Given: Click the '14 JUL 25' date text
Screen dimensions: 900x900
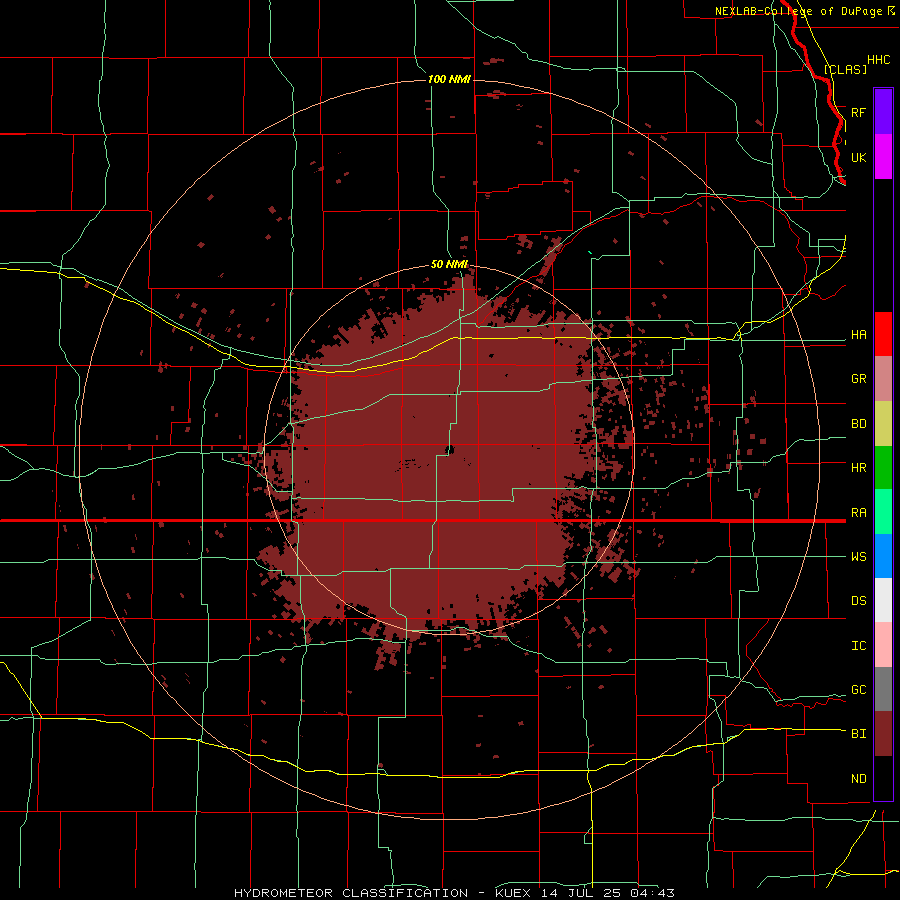Looking at the screenshot, I should coord(579,893).
